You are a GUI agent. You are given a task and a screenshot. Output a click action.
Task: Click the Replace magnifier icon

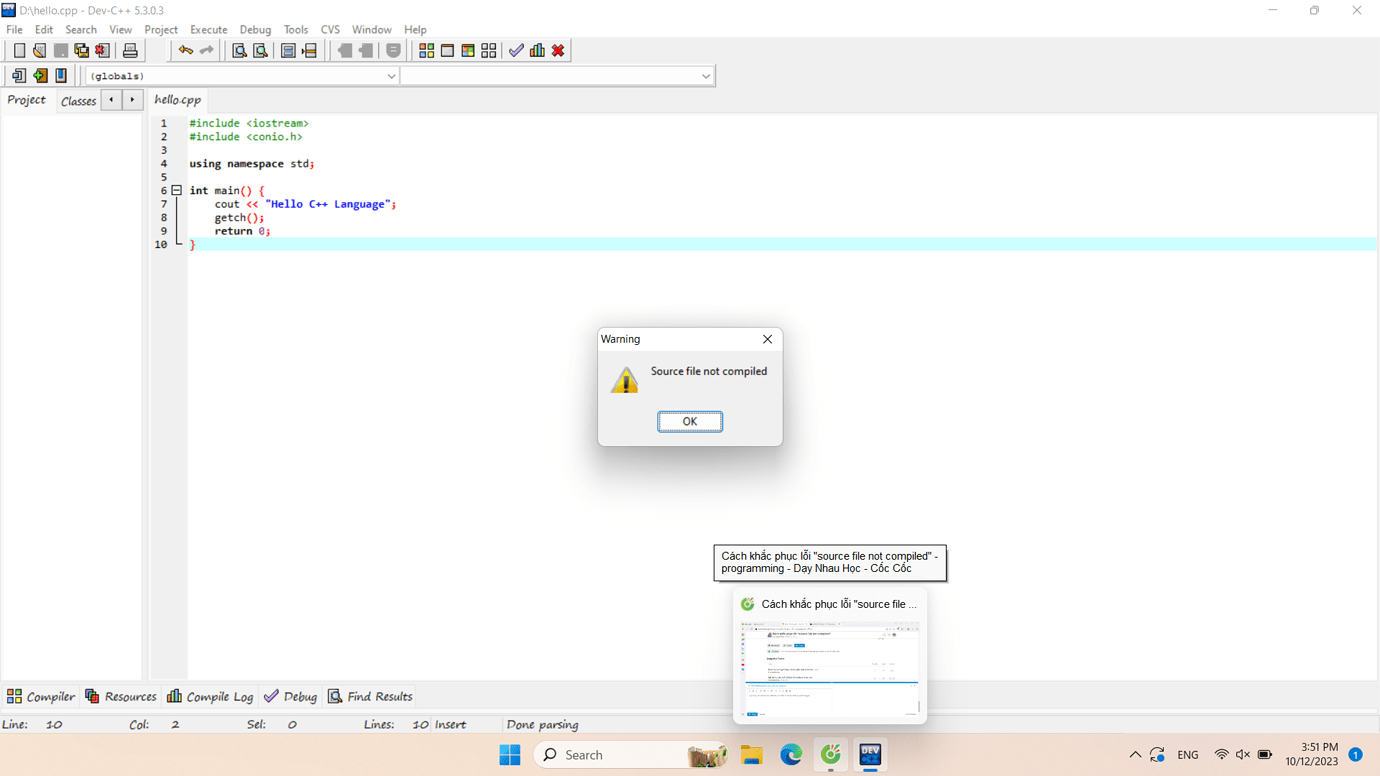point(259,50)
